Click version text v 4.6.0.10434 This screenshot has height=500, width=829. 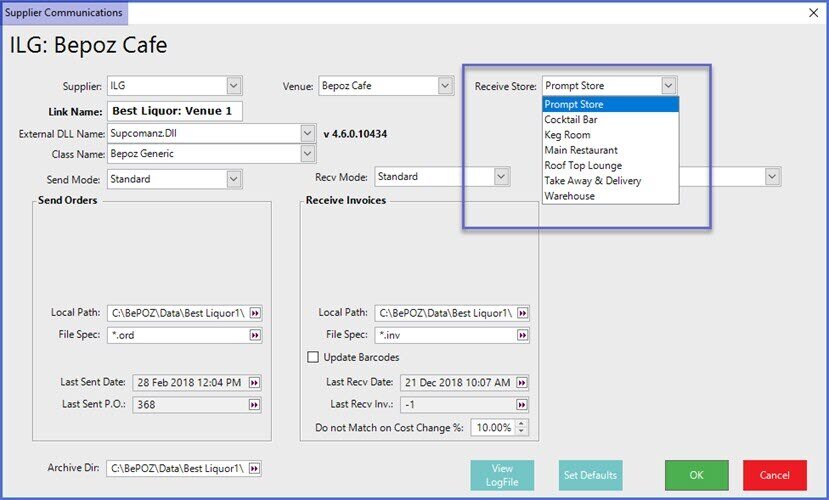click(355, 134)
